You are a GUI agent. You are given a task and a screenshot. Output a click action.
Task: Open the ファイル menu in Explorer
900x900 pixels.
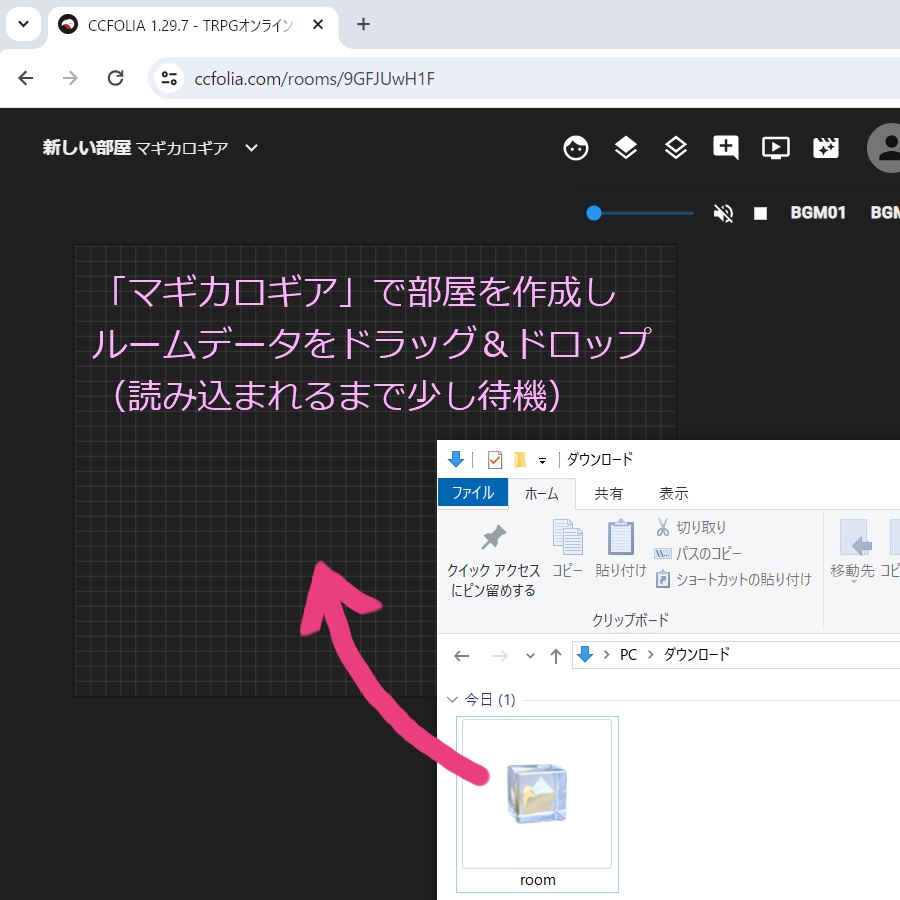tap(472, 493)
